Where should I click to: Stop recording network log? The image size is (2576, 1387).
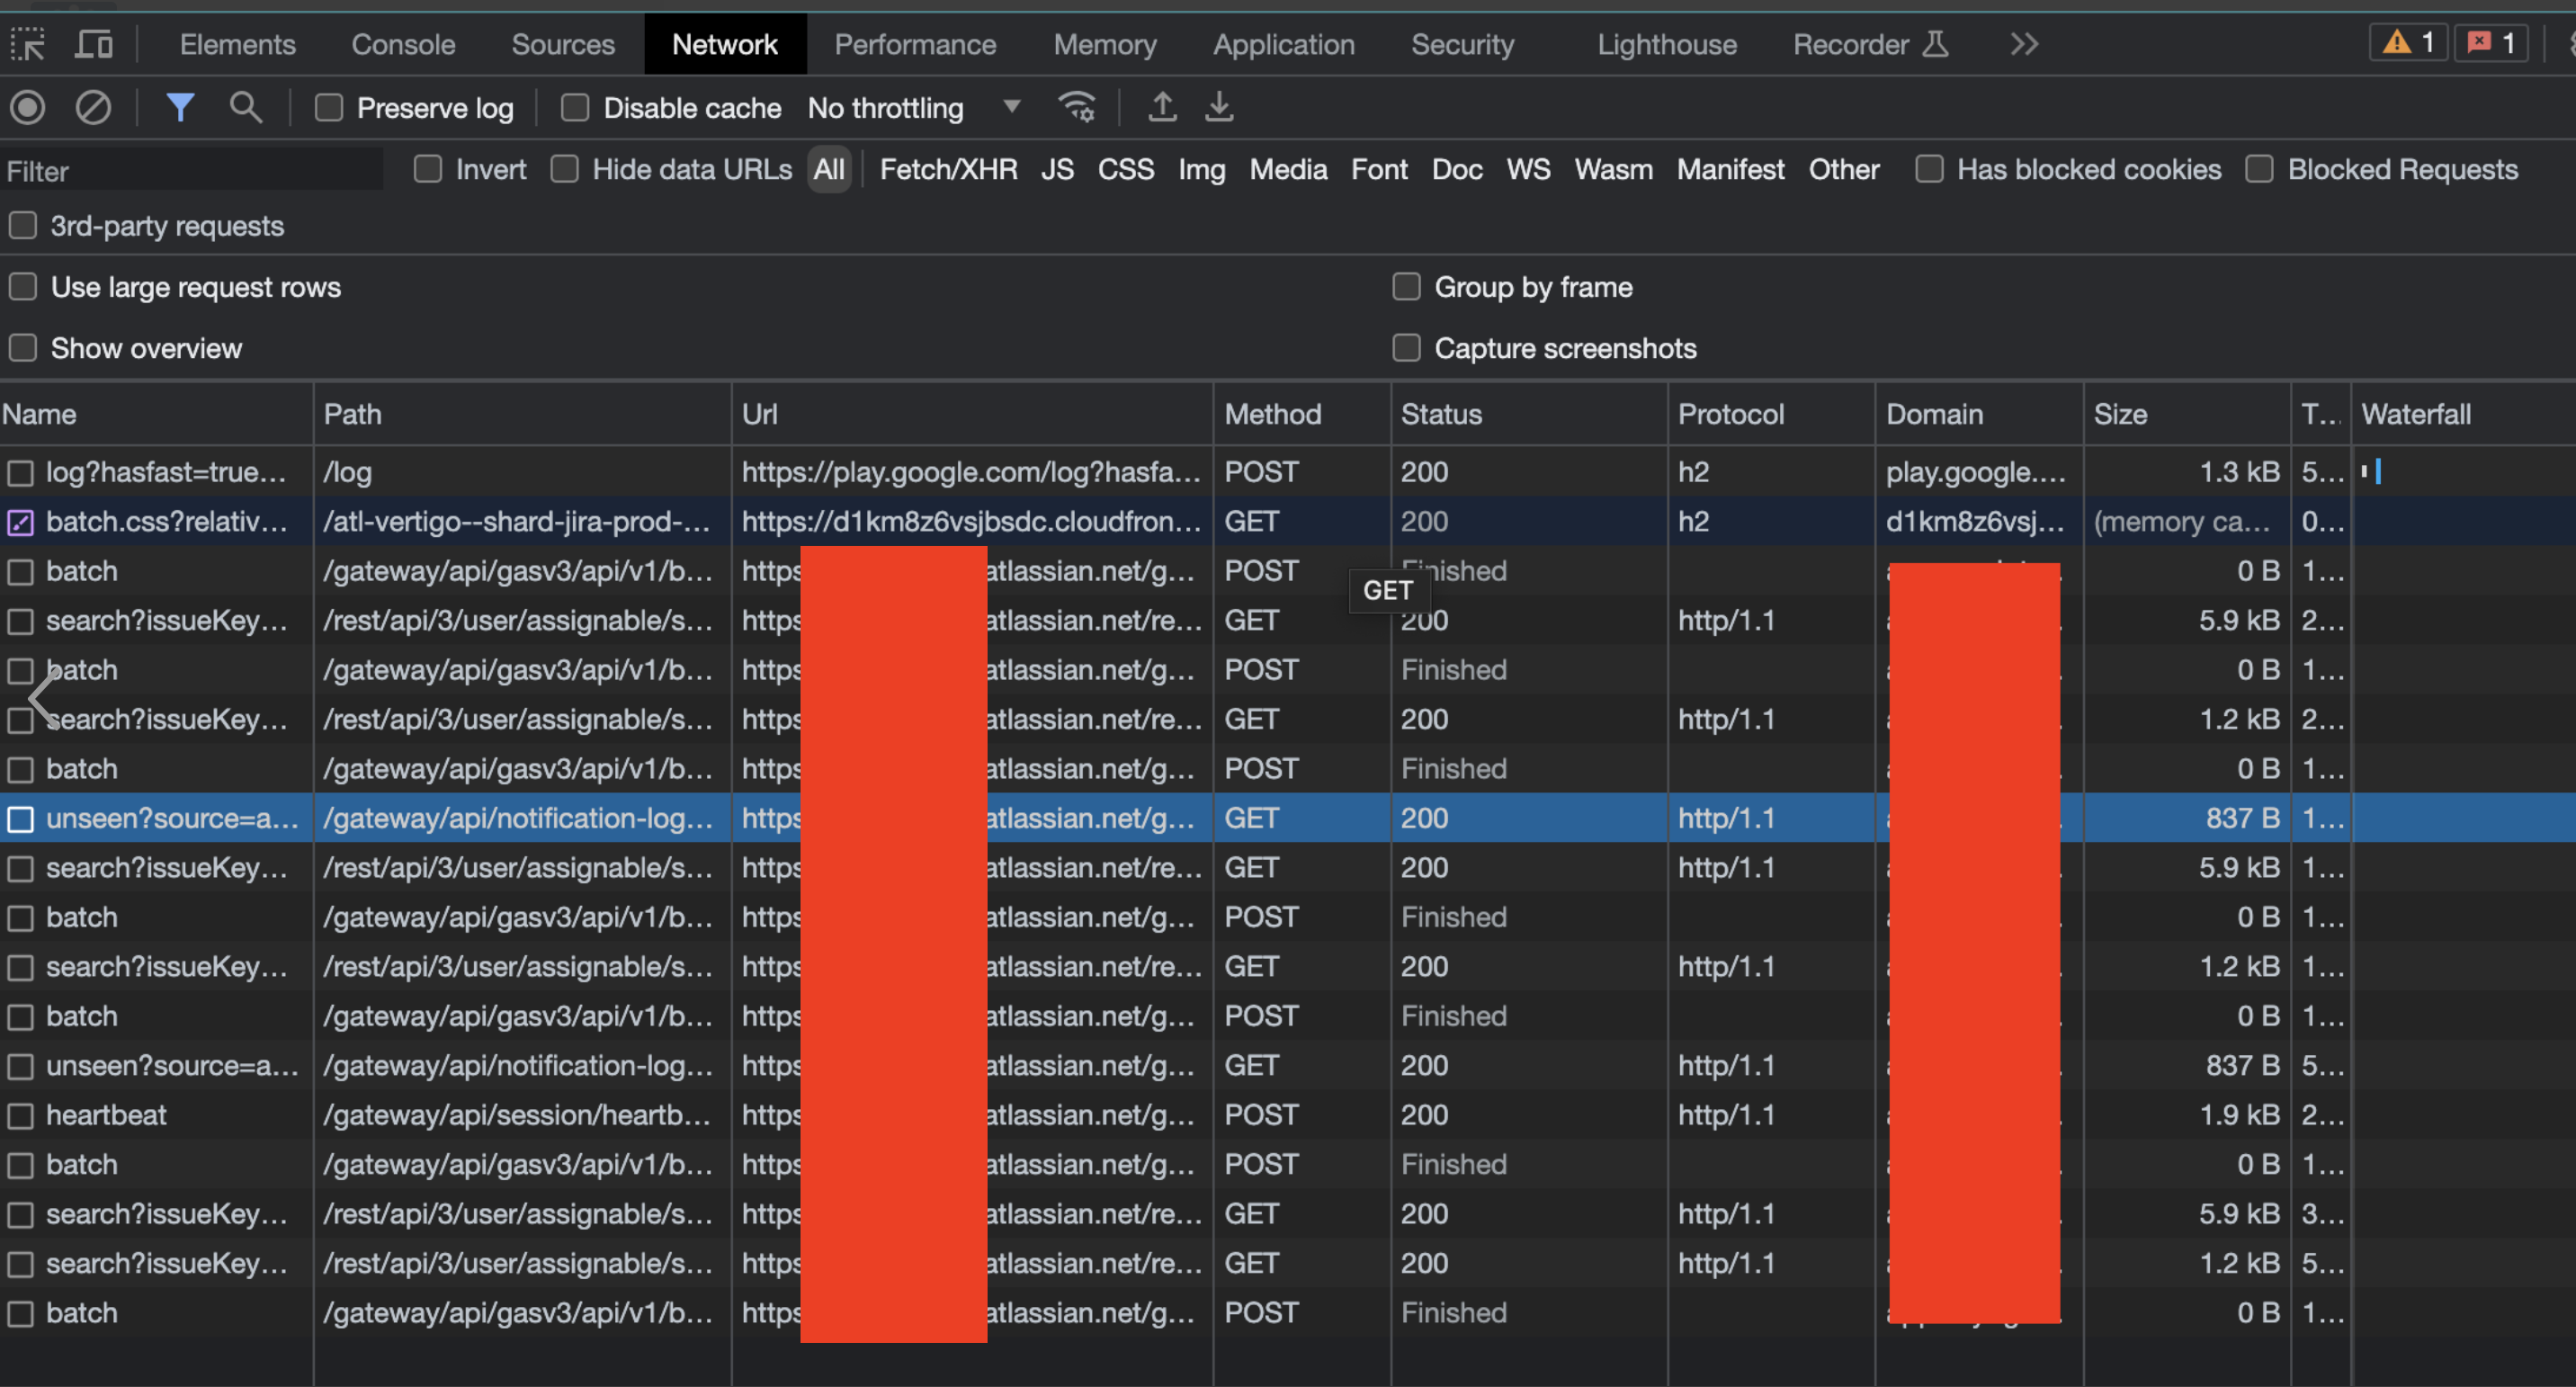click(x=28, y=107)
